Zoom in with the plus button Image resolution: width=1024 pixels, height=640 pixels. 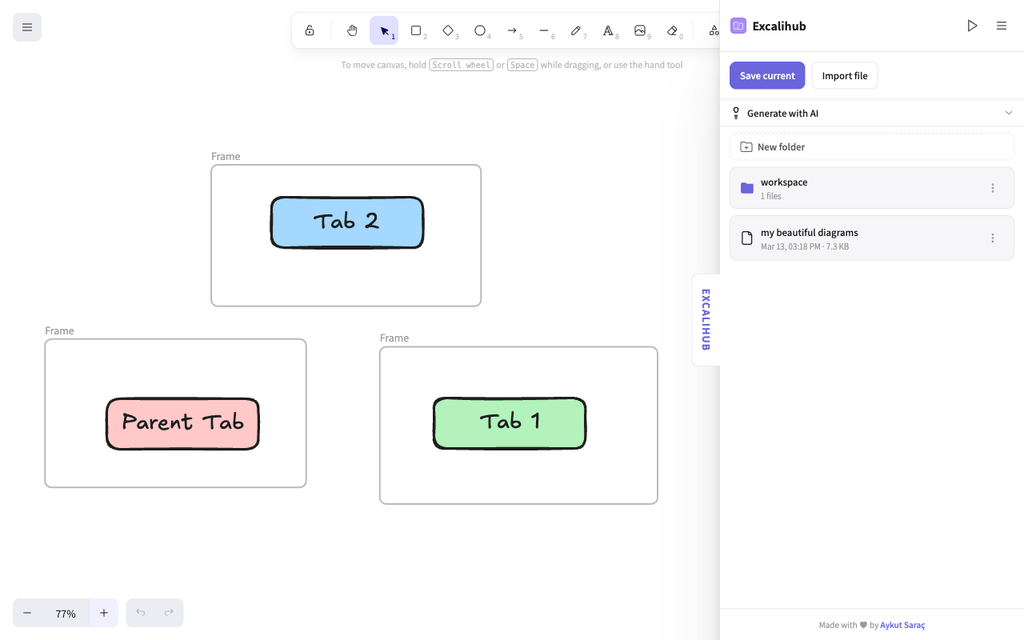(x=104, y=613)
